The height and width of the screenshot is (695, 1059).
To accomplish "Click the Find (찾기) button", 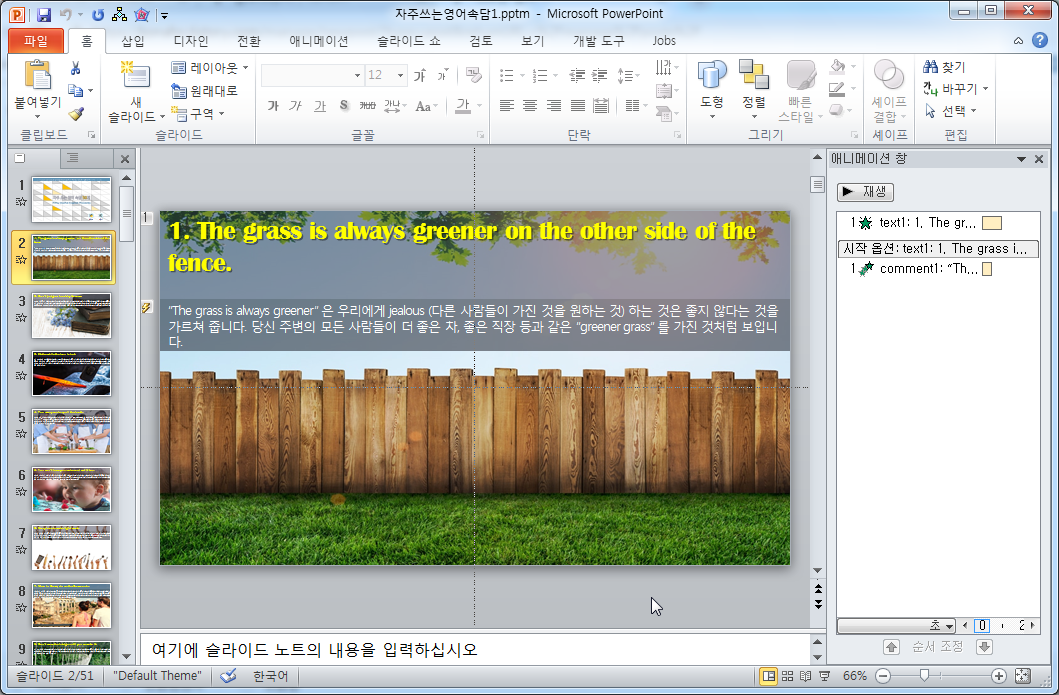I will [945, 67].
